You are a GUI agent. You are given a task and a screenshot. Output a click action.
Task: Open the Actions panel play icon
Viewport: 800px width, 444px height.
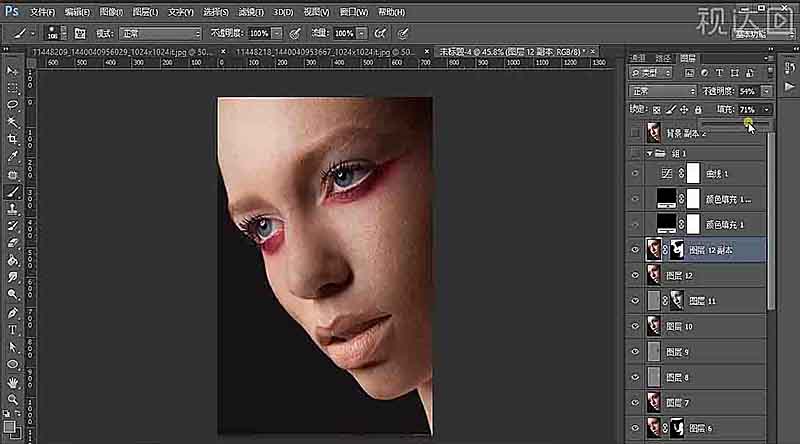click(x=789, y=87)
